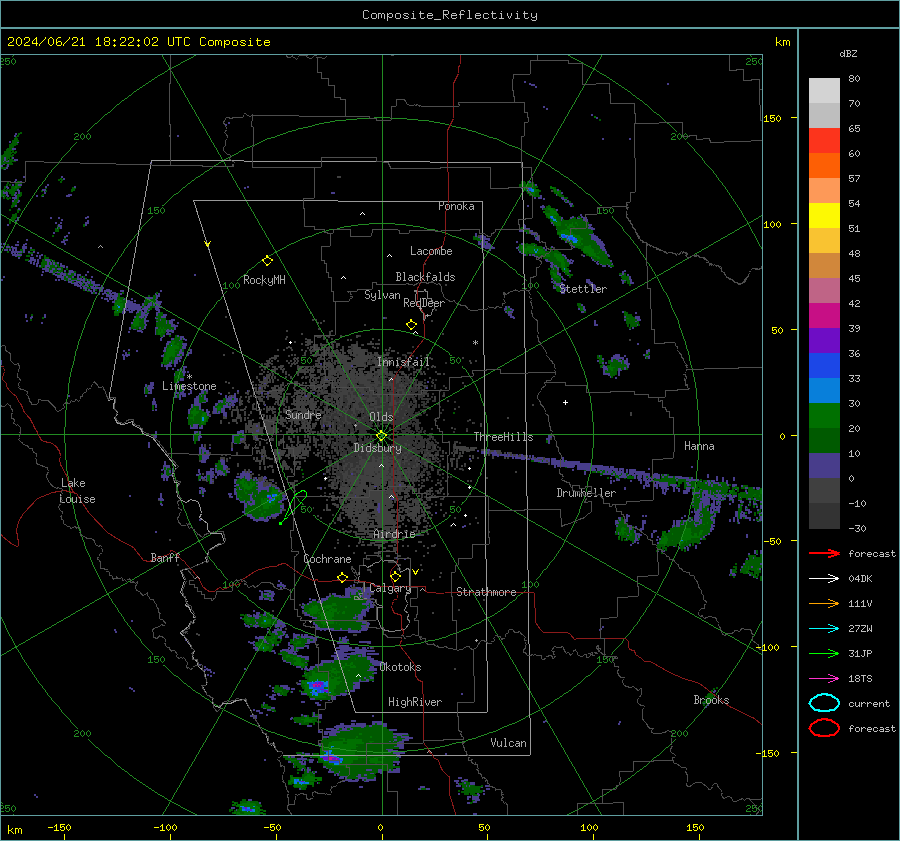Image resolution: width=900 pixels, height=841 pixels.
Task: Click the yellow diamond marker below Cochrane
Action: coord(342,577)
